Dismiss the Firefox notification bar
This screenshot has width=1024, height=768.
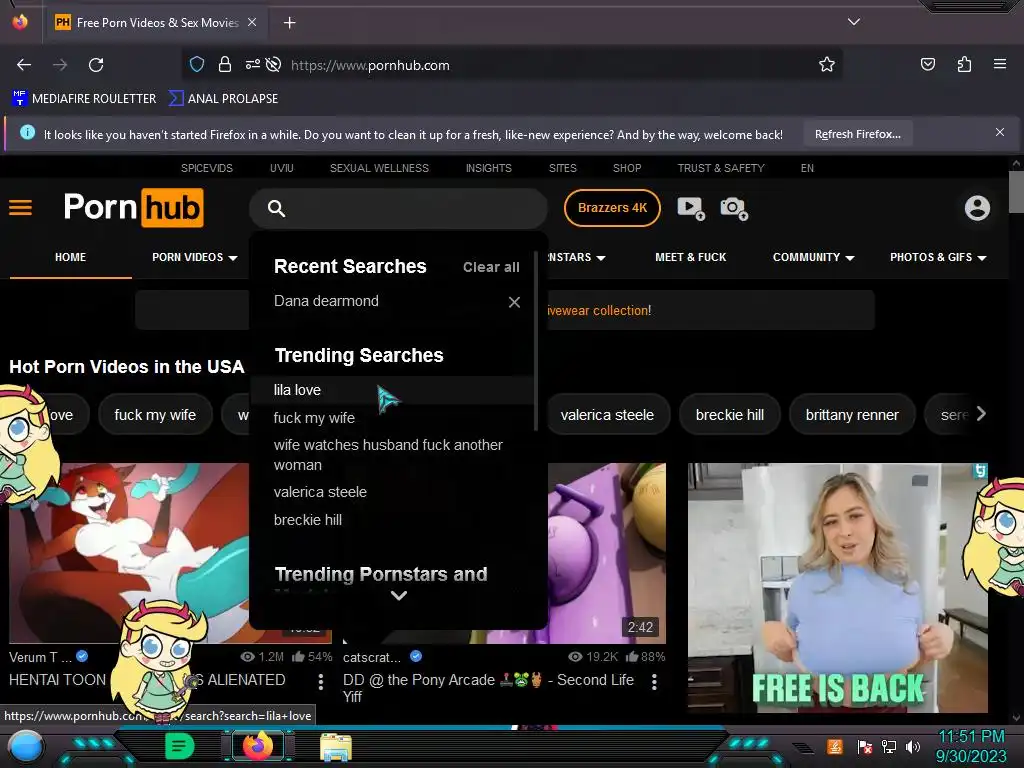(1000, 133)
